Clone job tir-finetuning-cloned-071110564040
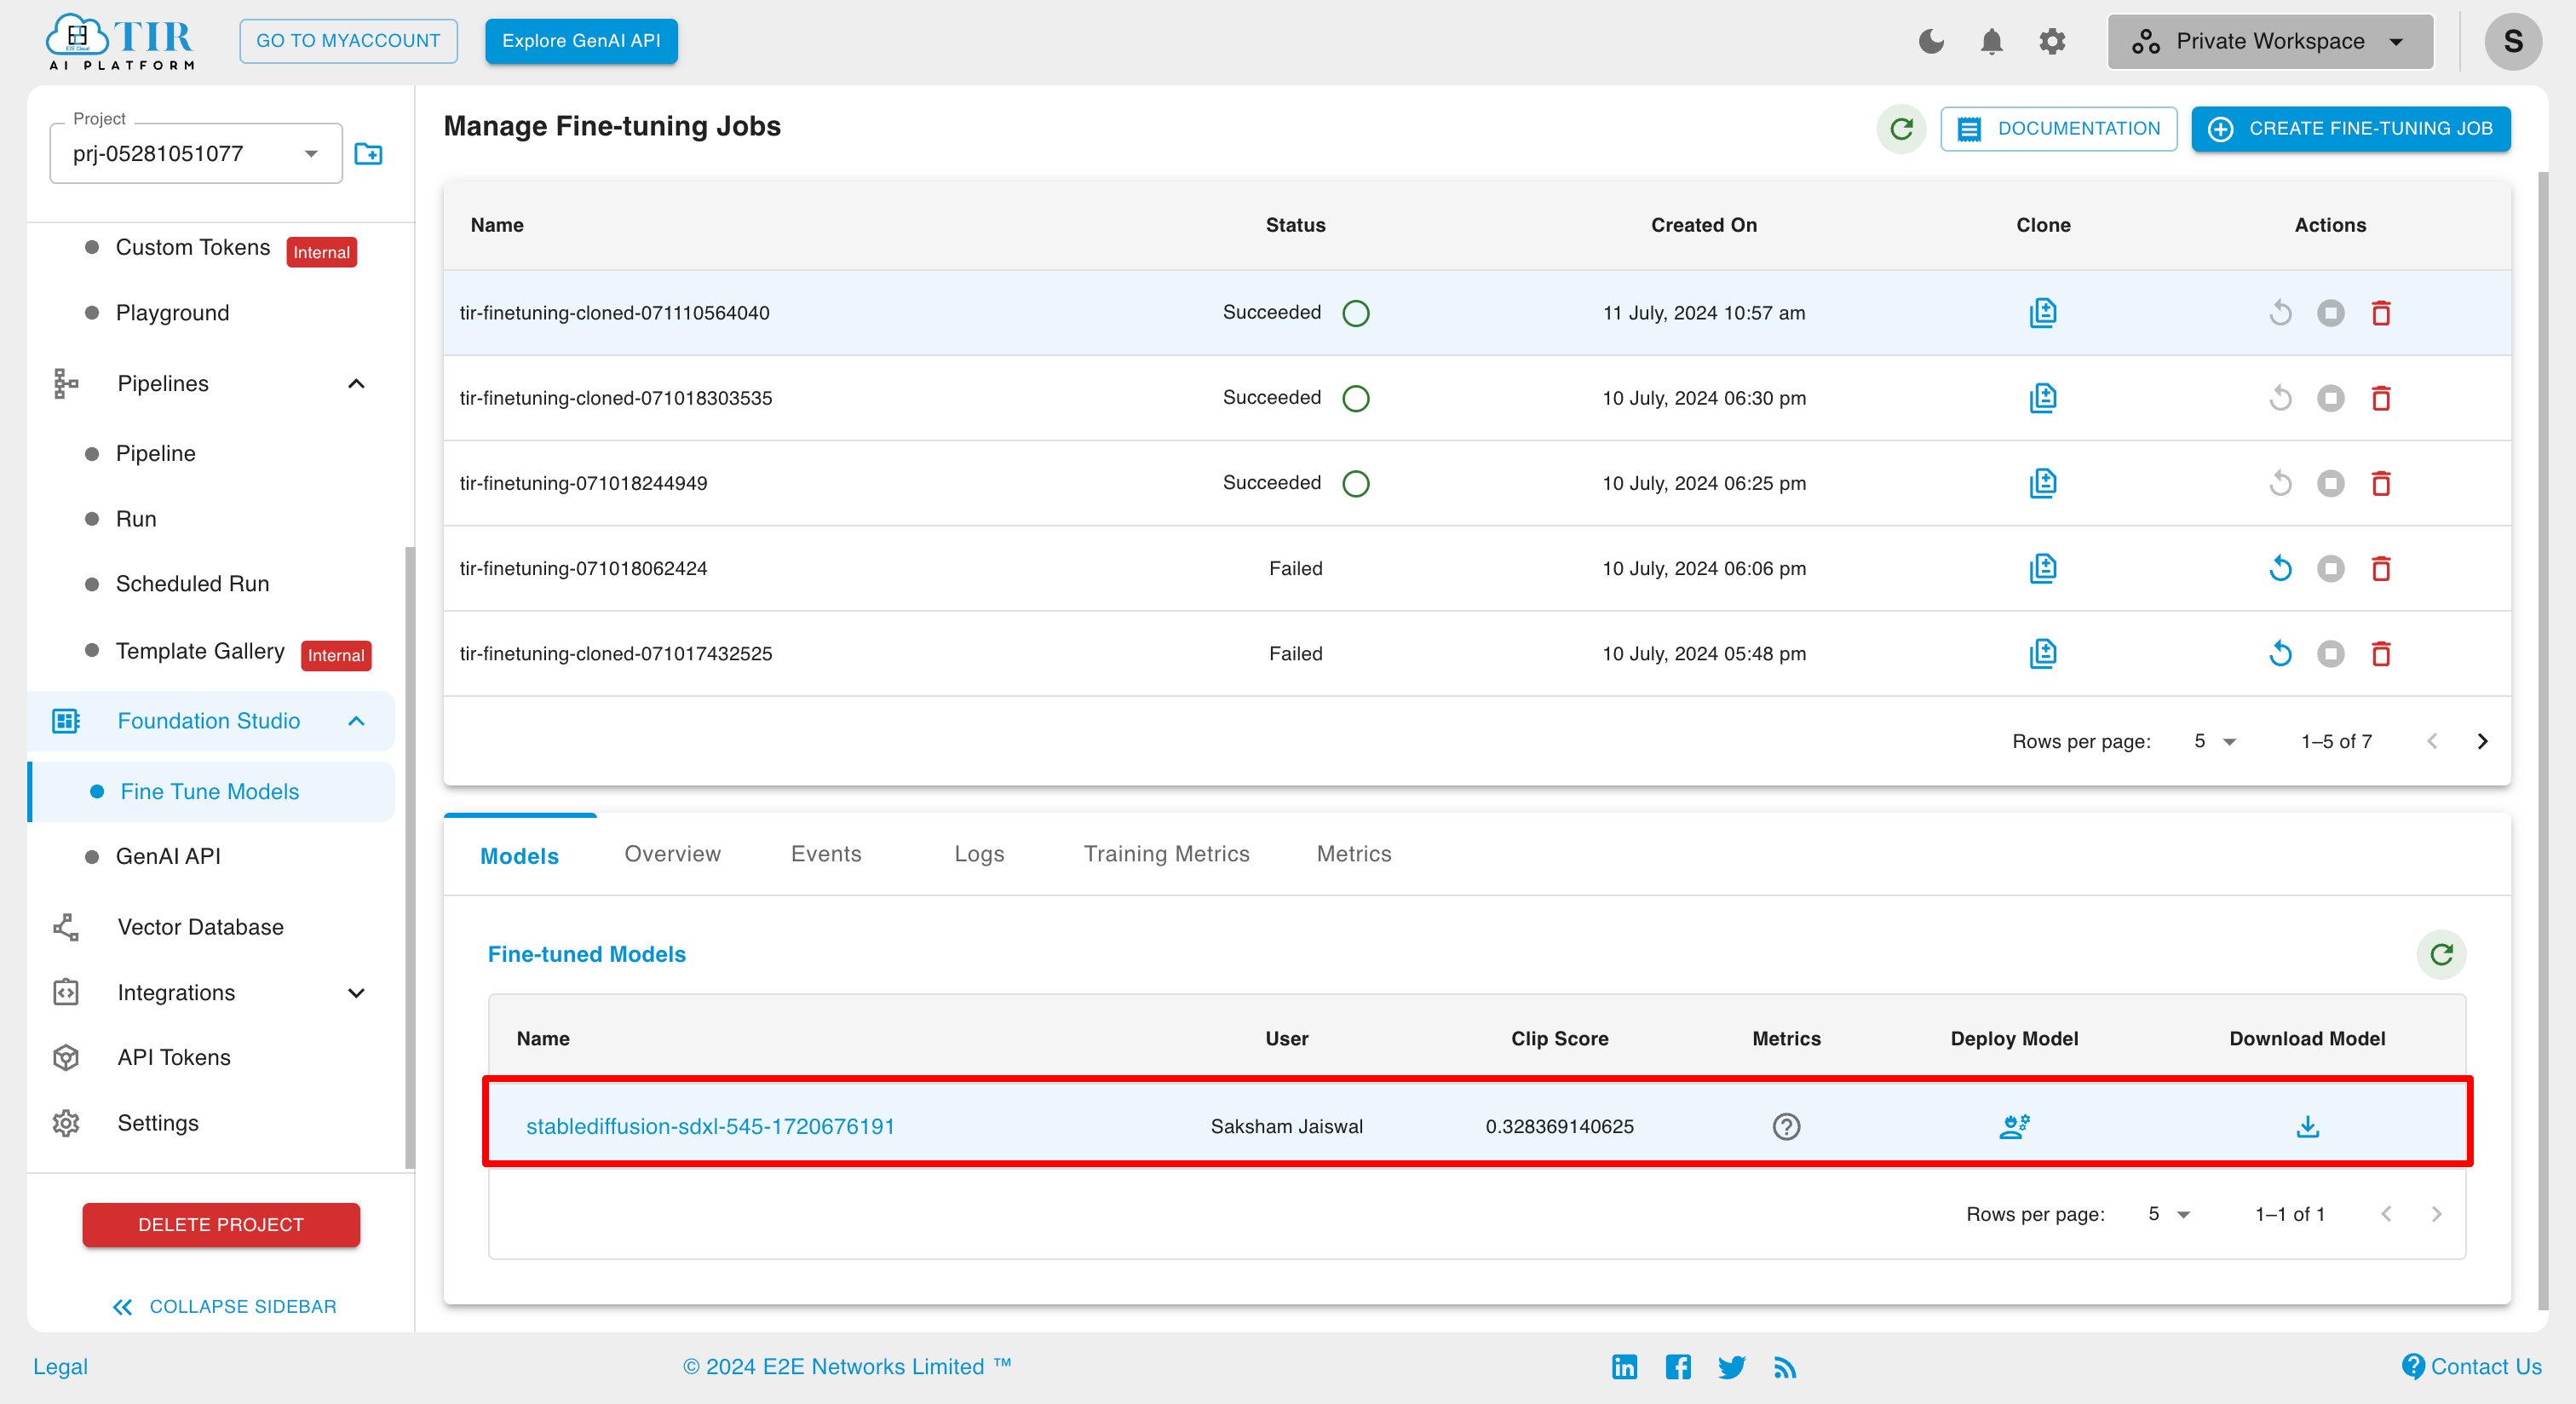This screenshot has width=2576, height=1404. coord(2043,313)
